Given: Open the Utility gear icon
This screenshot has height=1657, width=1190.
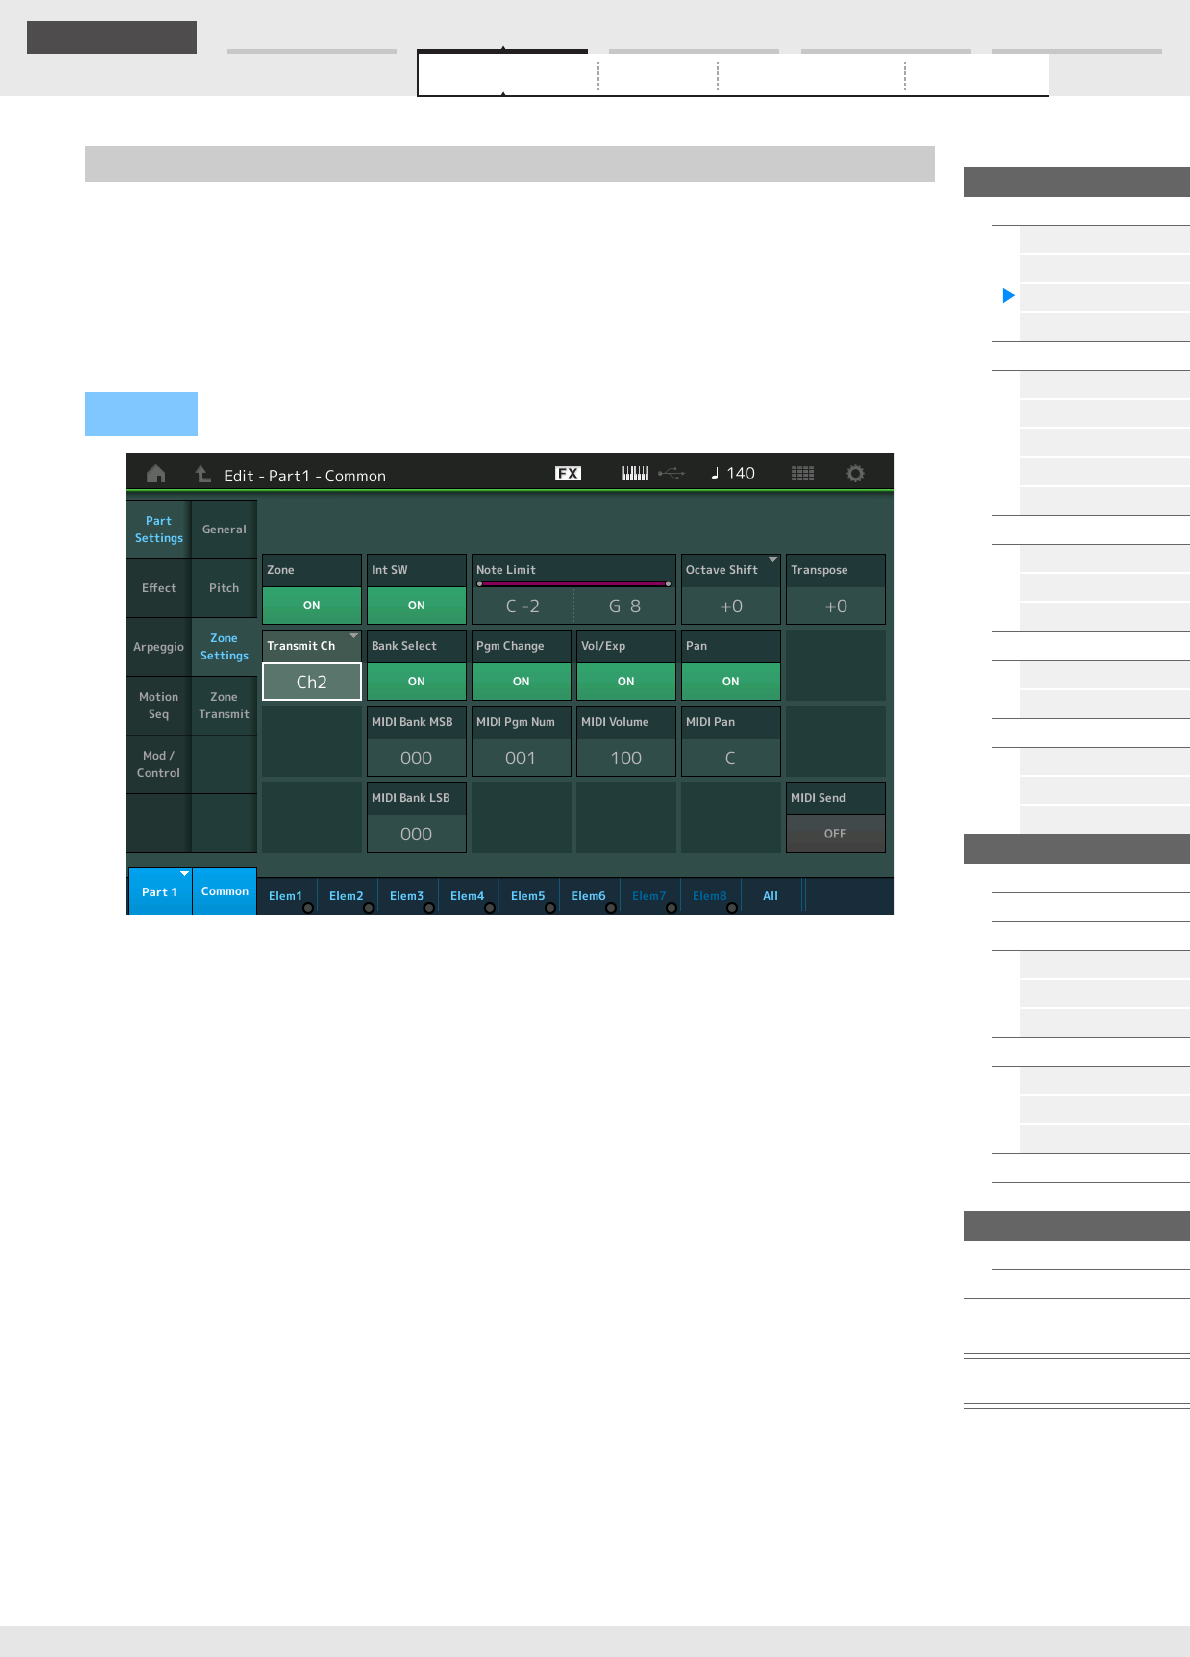Looking at the screenshot, I should (x=855, y=473).
